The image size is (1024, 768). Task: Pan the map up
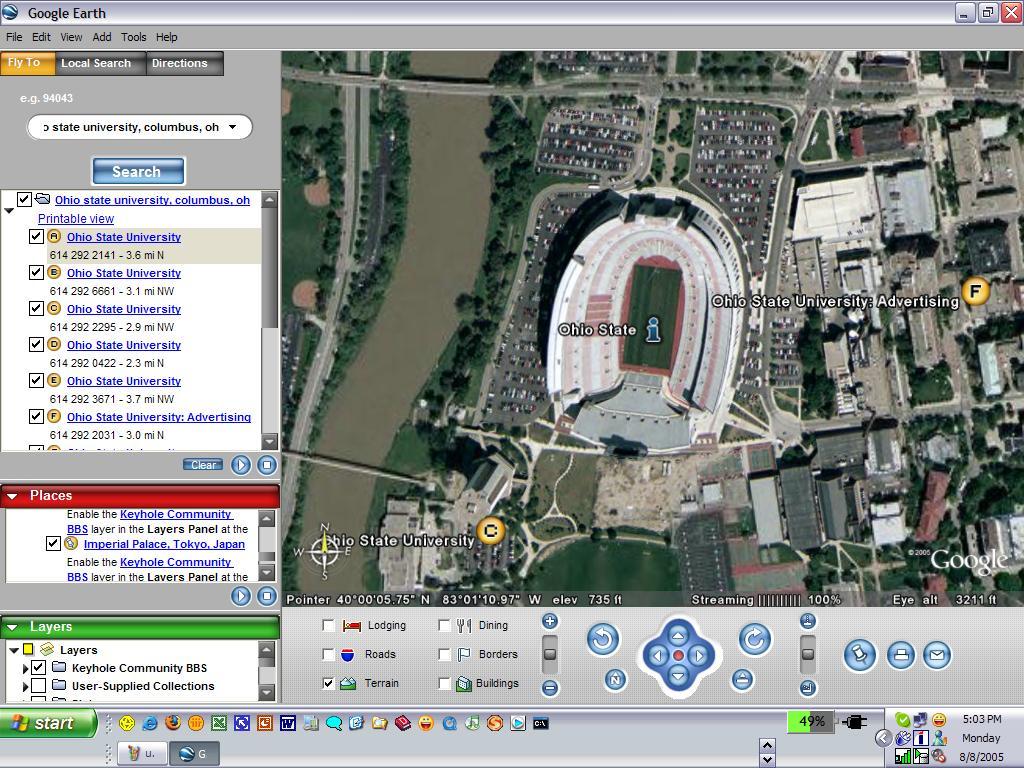tap(678, 635)
